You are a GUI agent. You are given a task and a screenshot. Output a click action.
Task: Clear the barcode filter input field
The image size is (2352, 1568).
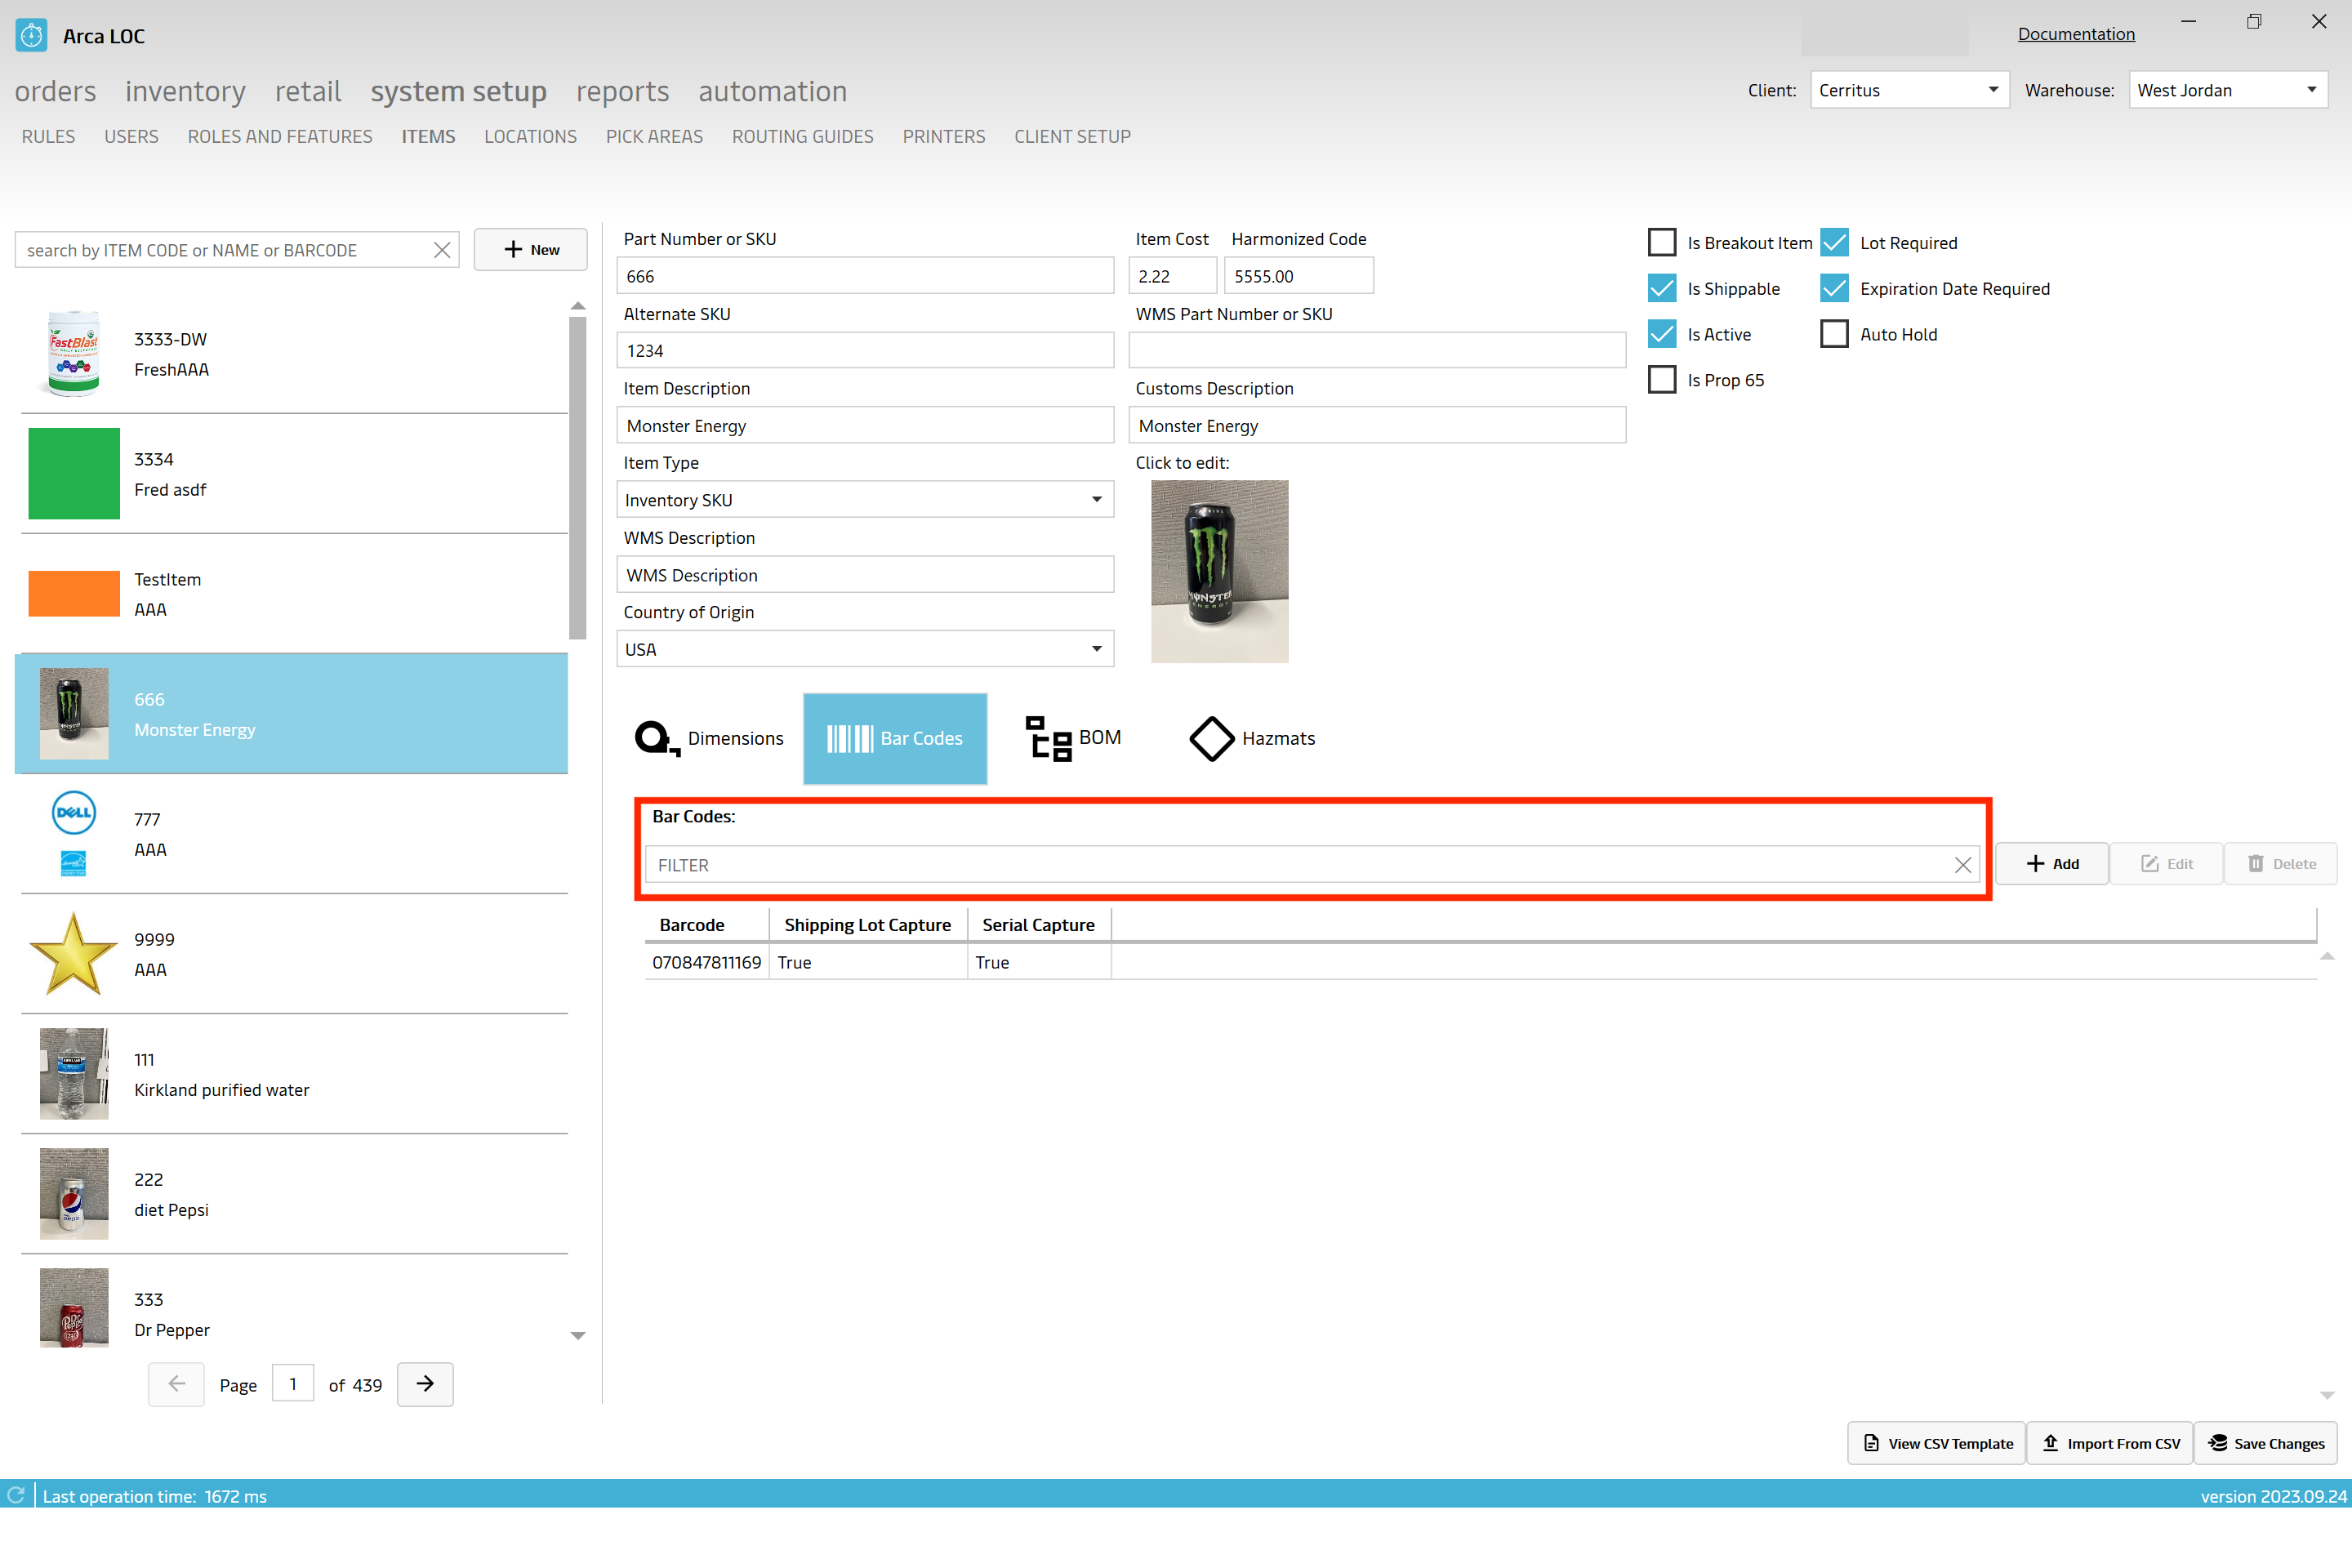tap(1962, 862)
